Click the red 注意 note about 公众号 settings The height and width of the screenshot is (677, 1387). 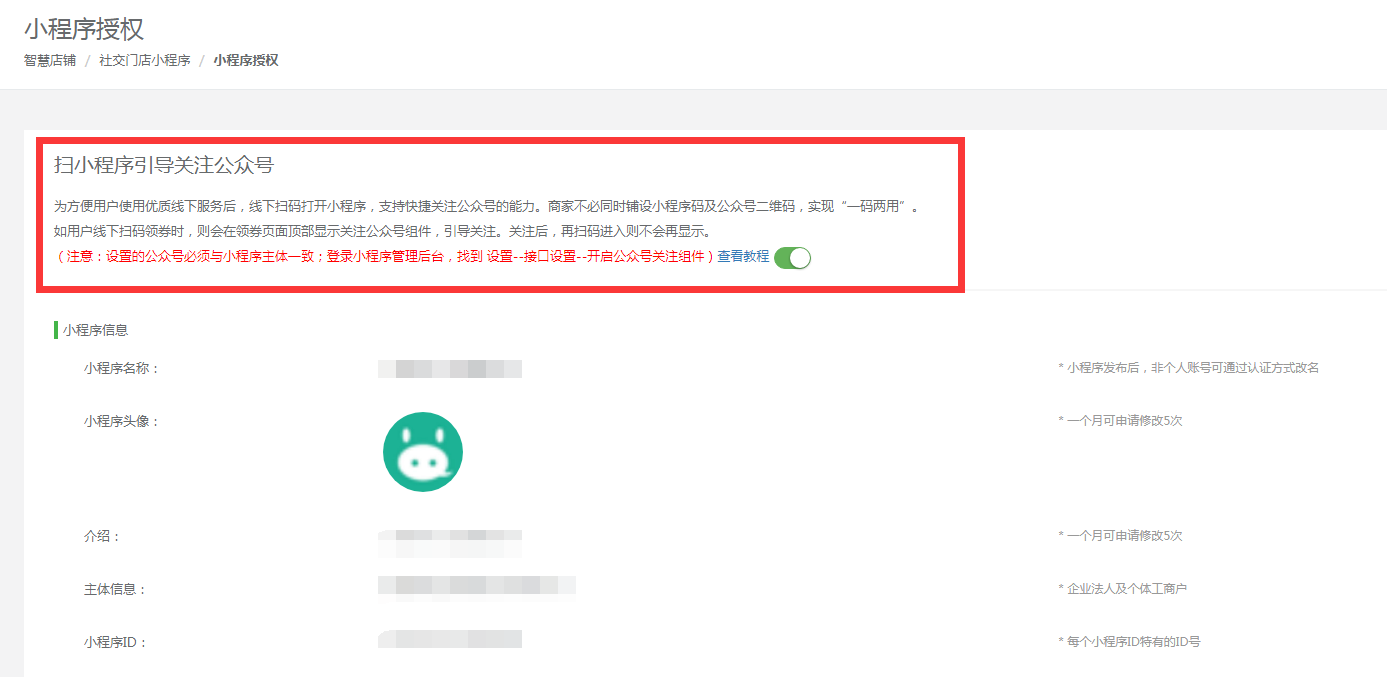(x=385, y=256)
